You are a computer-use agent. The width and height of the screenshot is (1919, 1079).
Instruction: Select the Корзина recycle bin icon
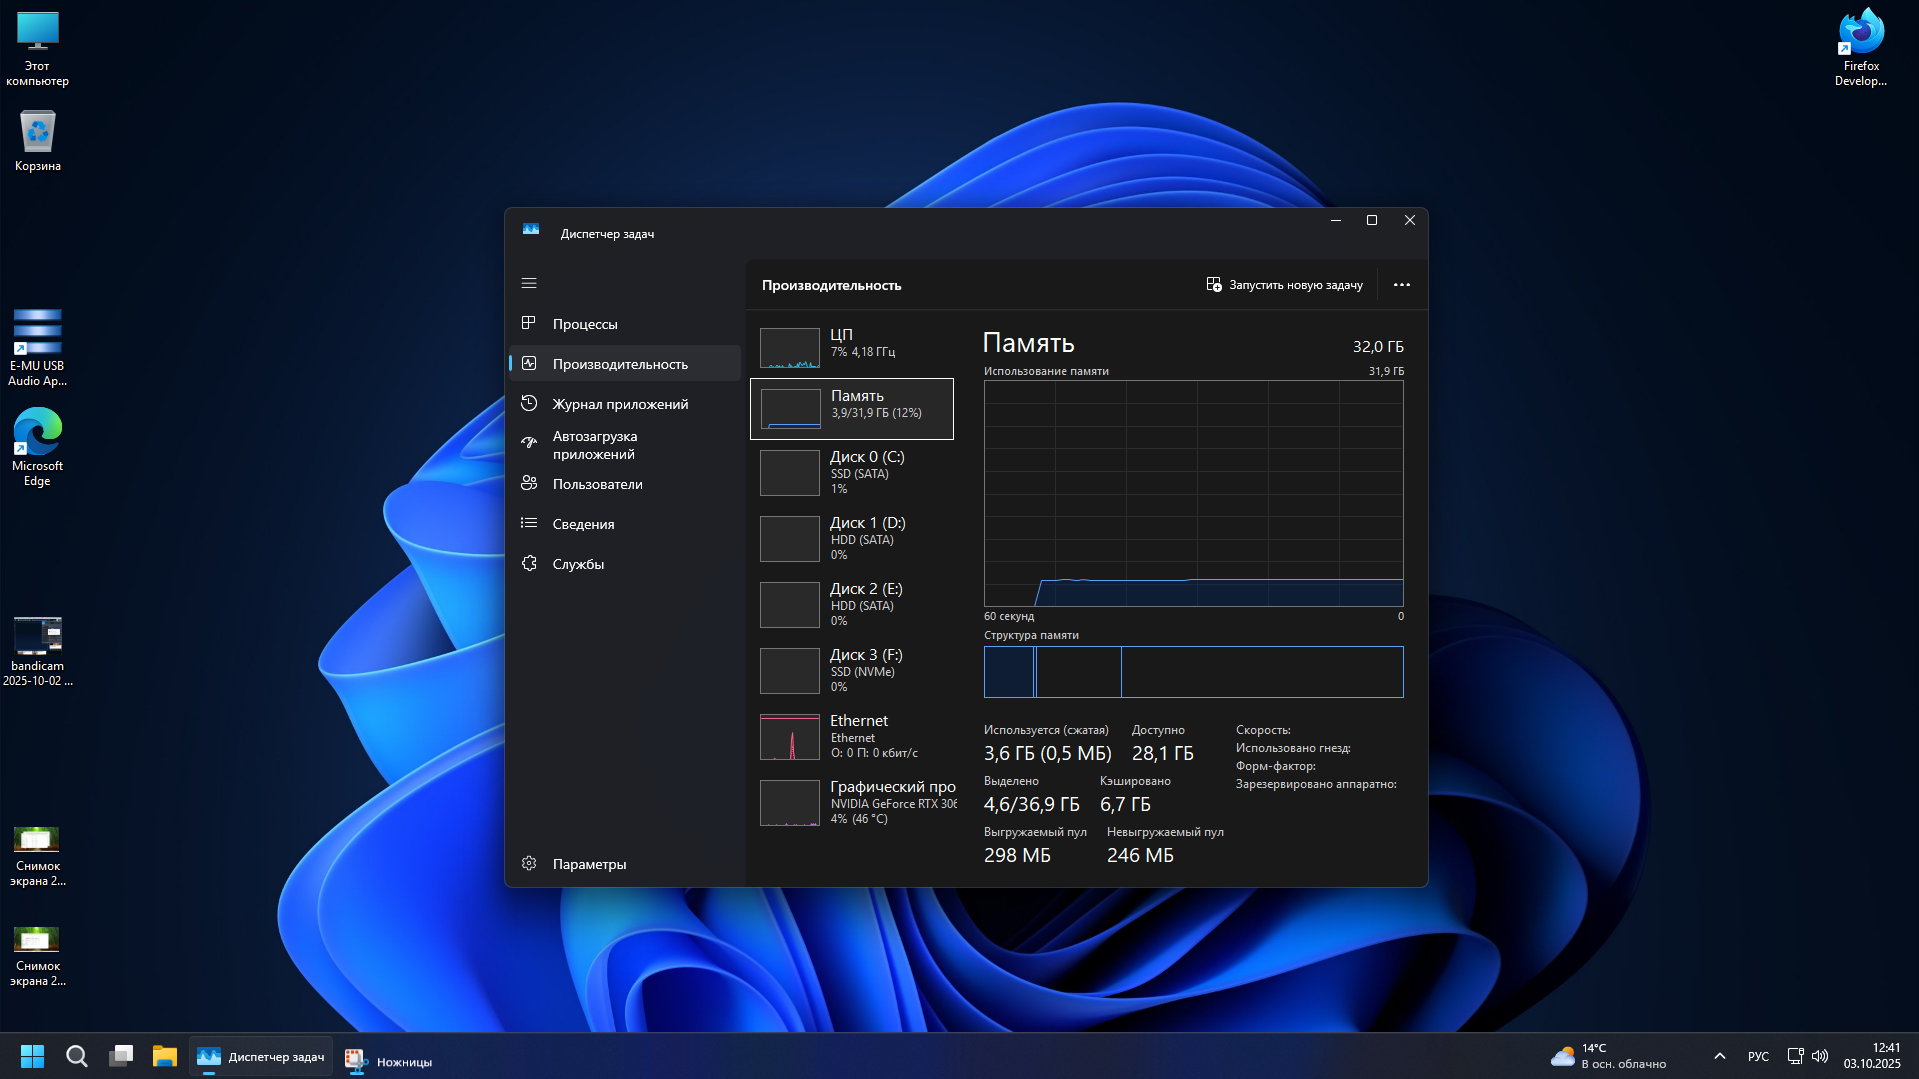[x=38, y=140]
